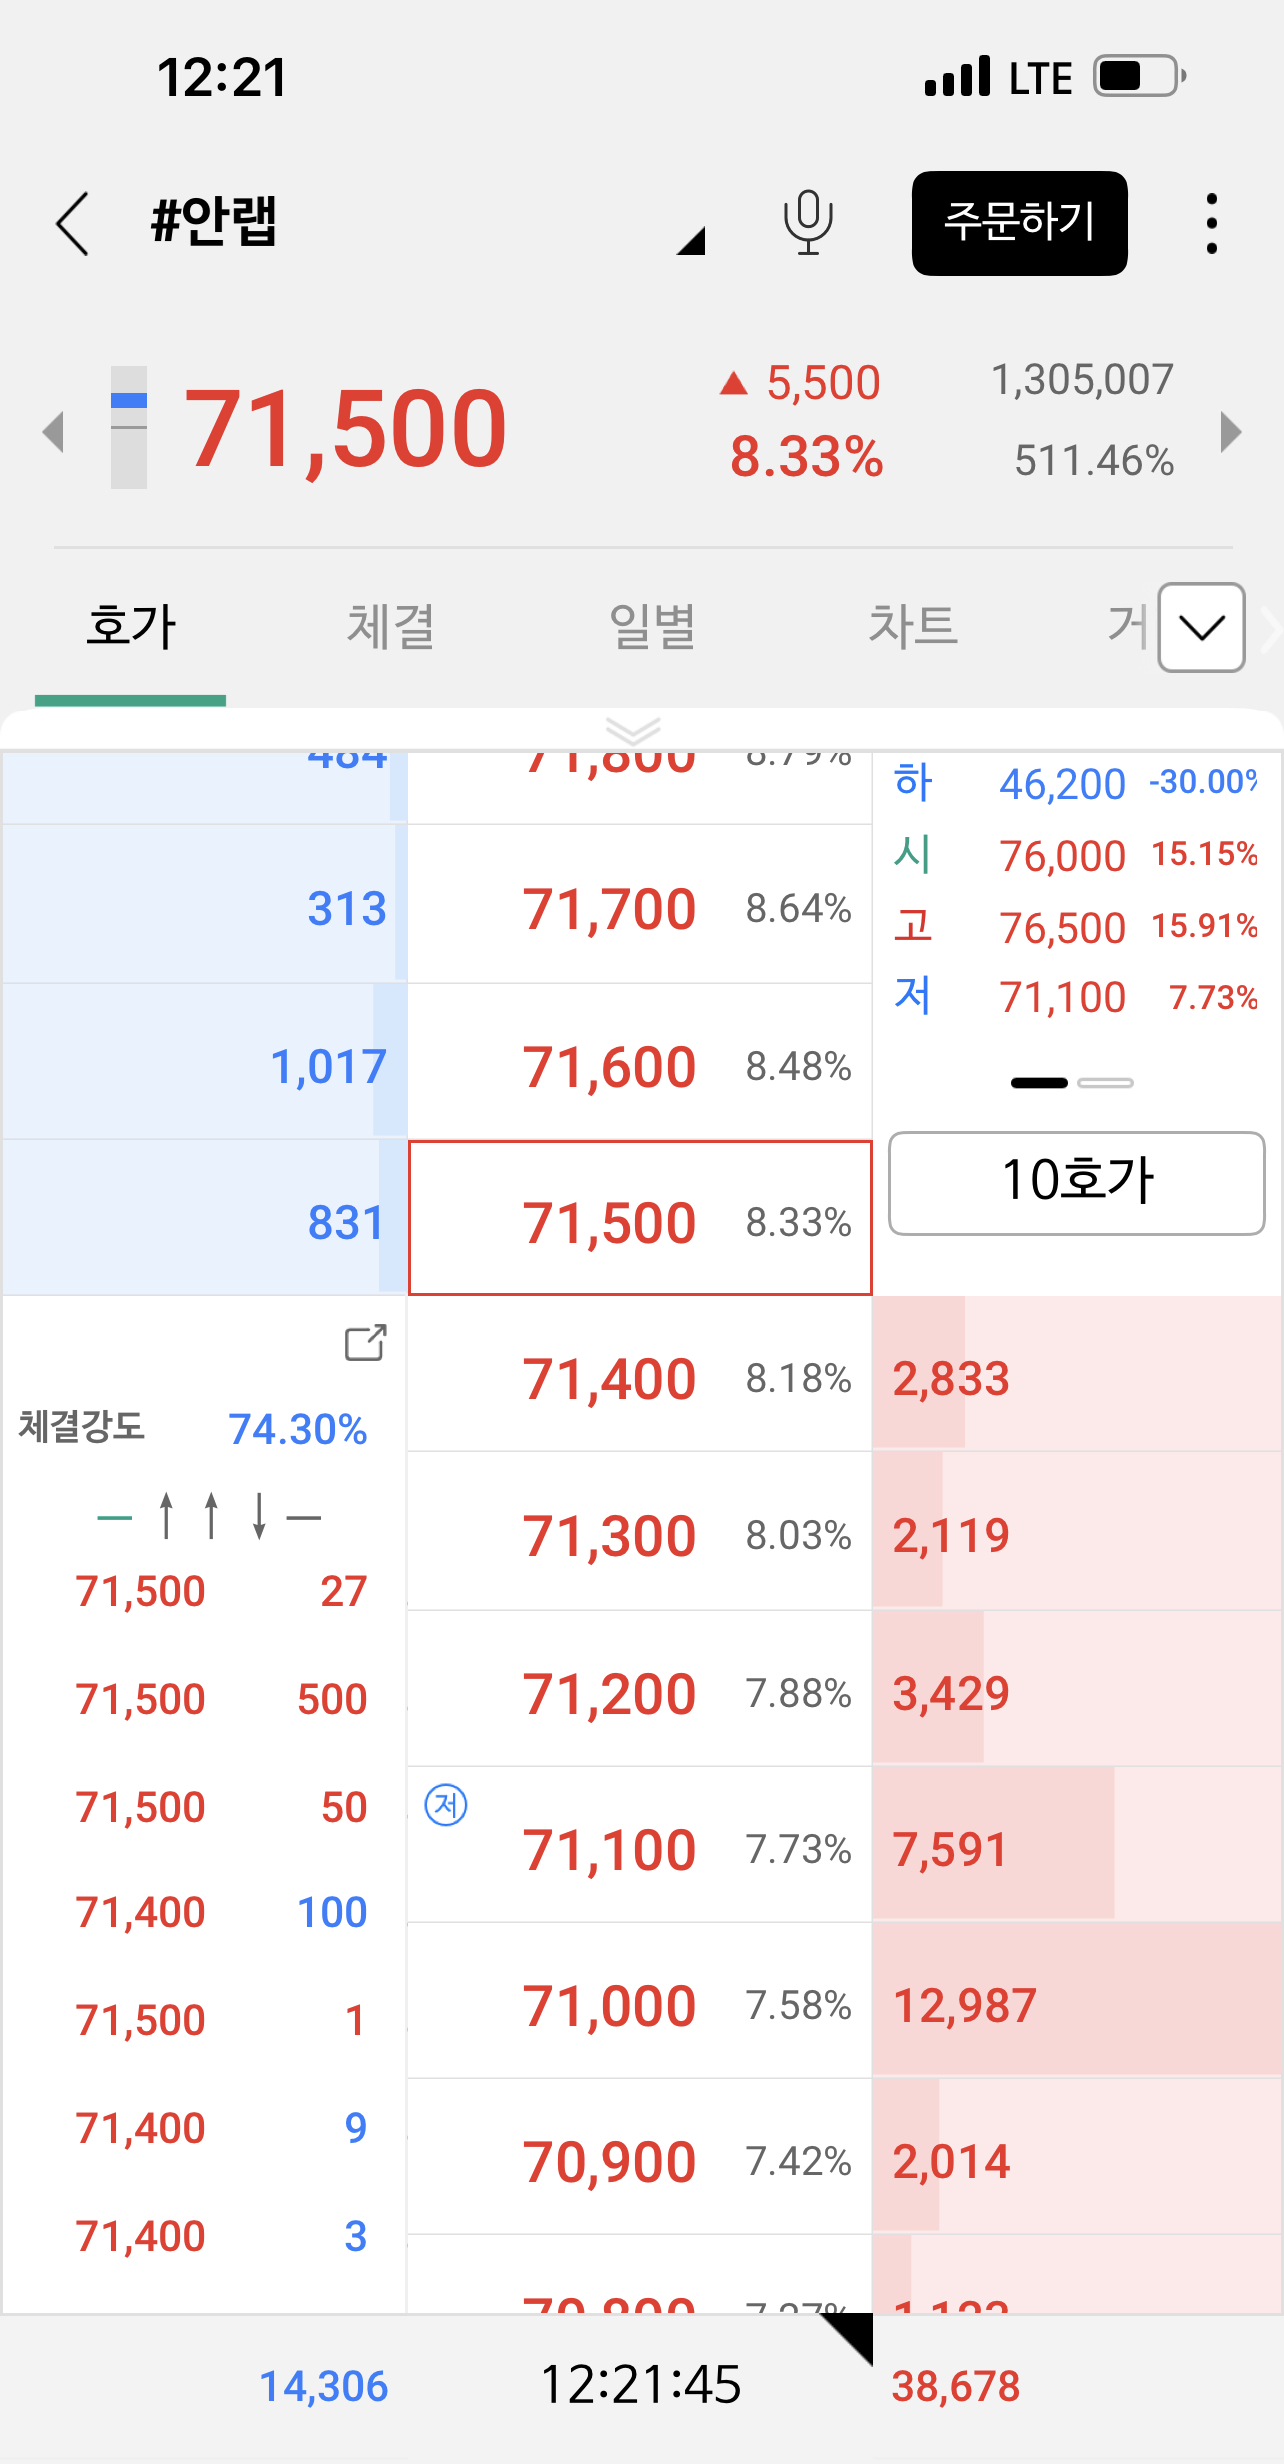Switch to the 체결 tab

click(x=391, y=627)
